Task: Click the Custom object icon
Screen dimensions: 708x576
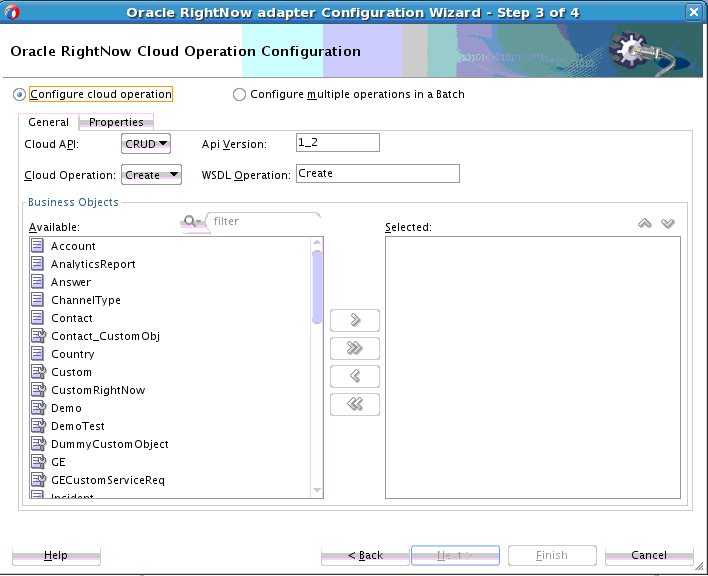Action: tap(38, 372)
